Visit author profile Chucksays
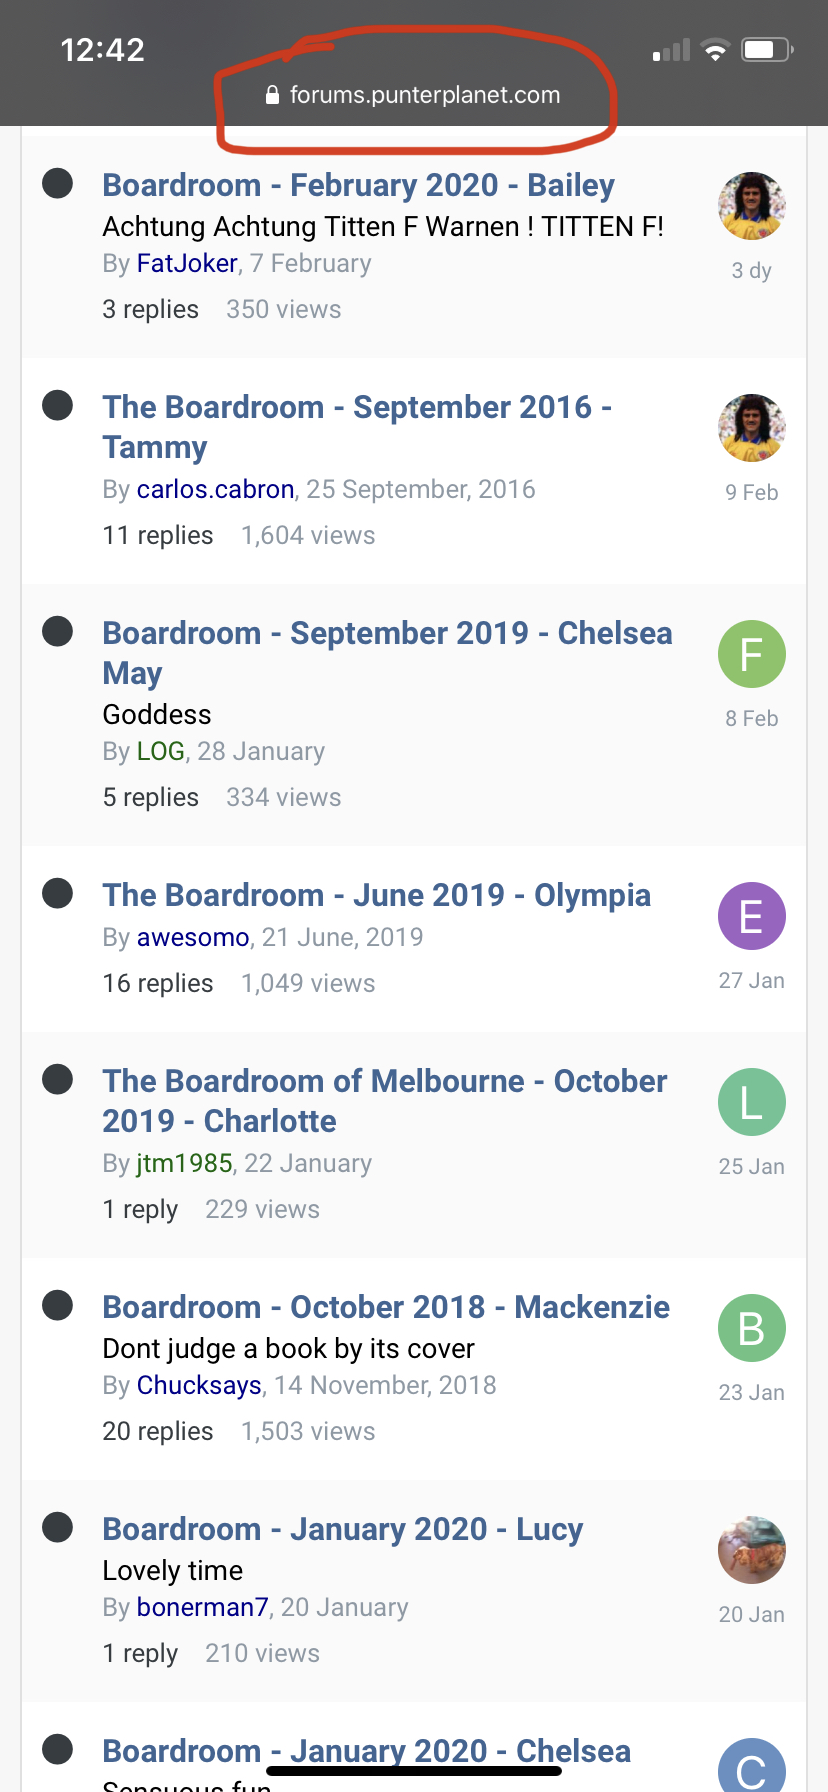This screenshot has height=1792, width=828. click(x=199, y=1385)
